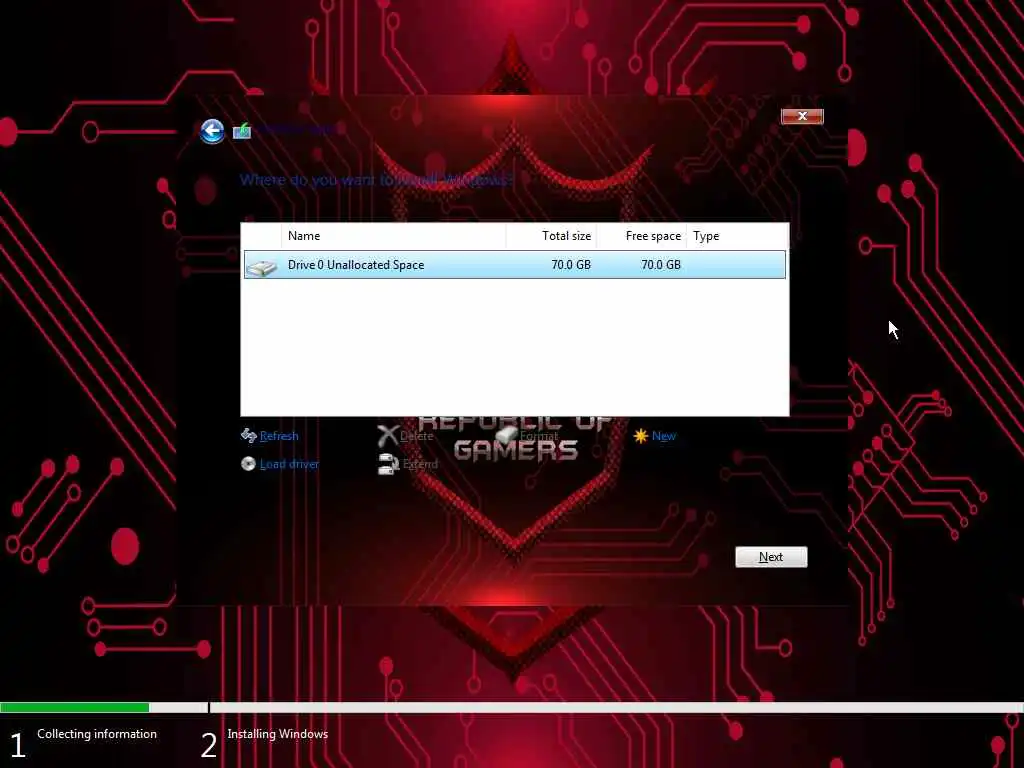Click the Format partition link

coord(539,436)
